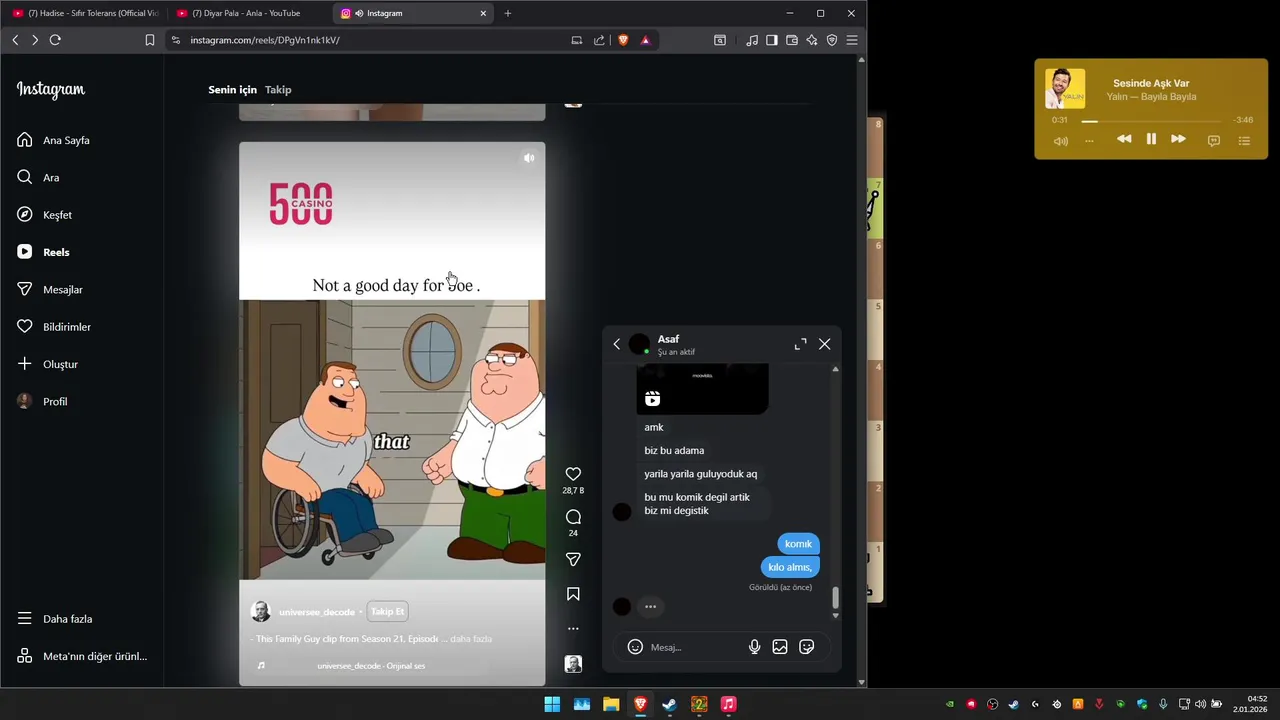Switch to the Takip feed tab

[x=278, y=90]
